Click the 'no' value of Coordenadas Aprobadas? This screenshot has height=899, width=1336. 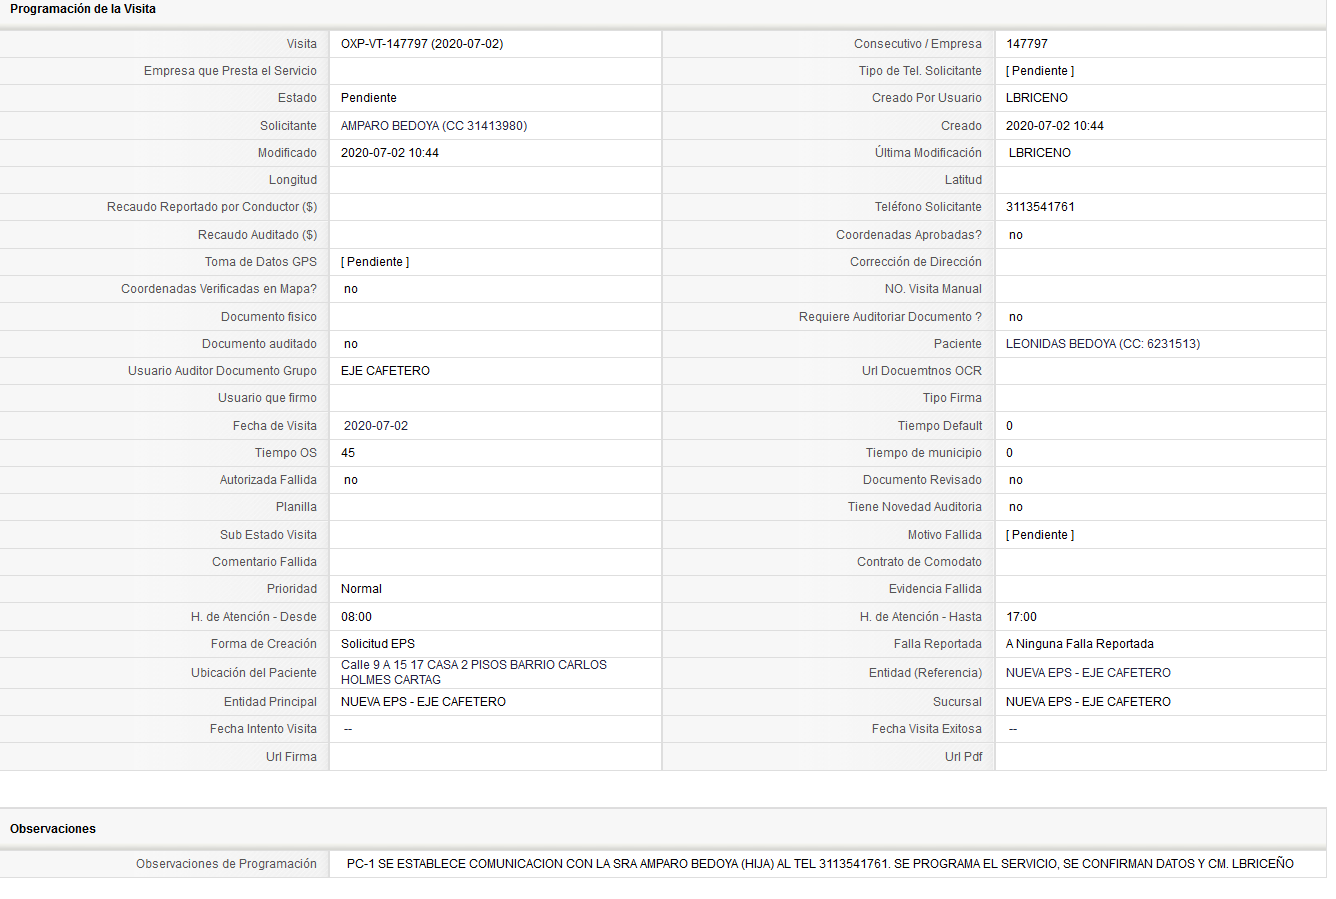[x=1016, y=235]
